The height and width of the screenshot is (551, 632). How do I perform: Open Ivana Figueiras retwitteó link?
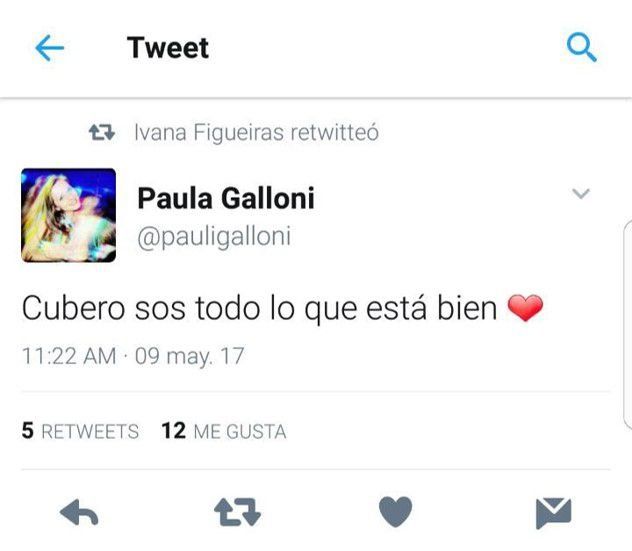coord(256,133)
